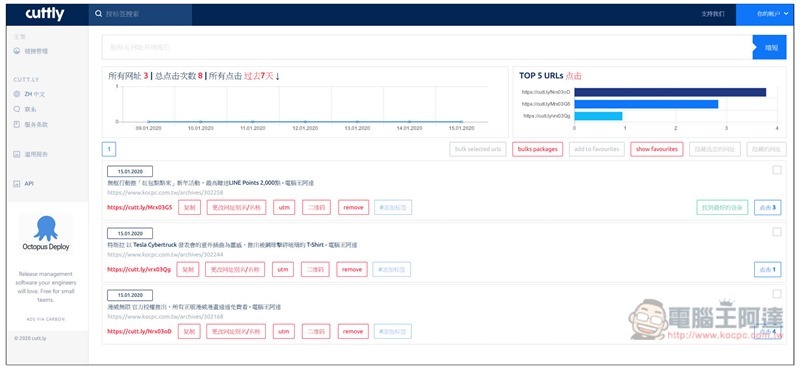Click the search magnifier icon in header
The image size is (800, 369).
tap(98, 14)
